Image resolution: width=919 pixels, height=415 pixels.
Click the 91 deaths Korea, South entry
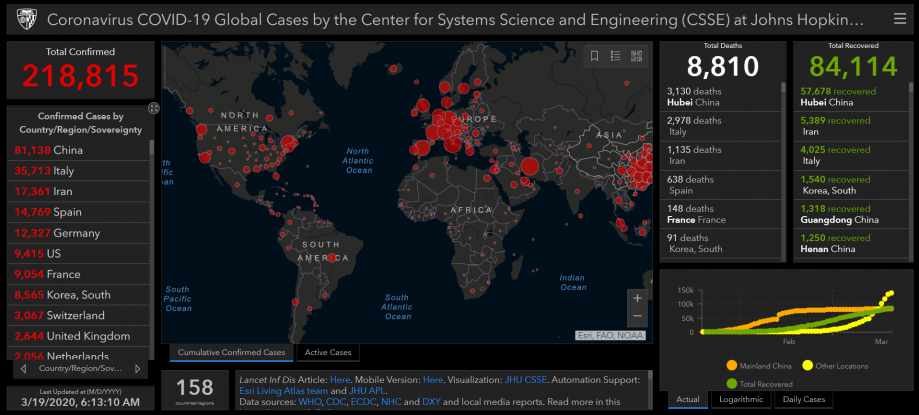721,243
